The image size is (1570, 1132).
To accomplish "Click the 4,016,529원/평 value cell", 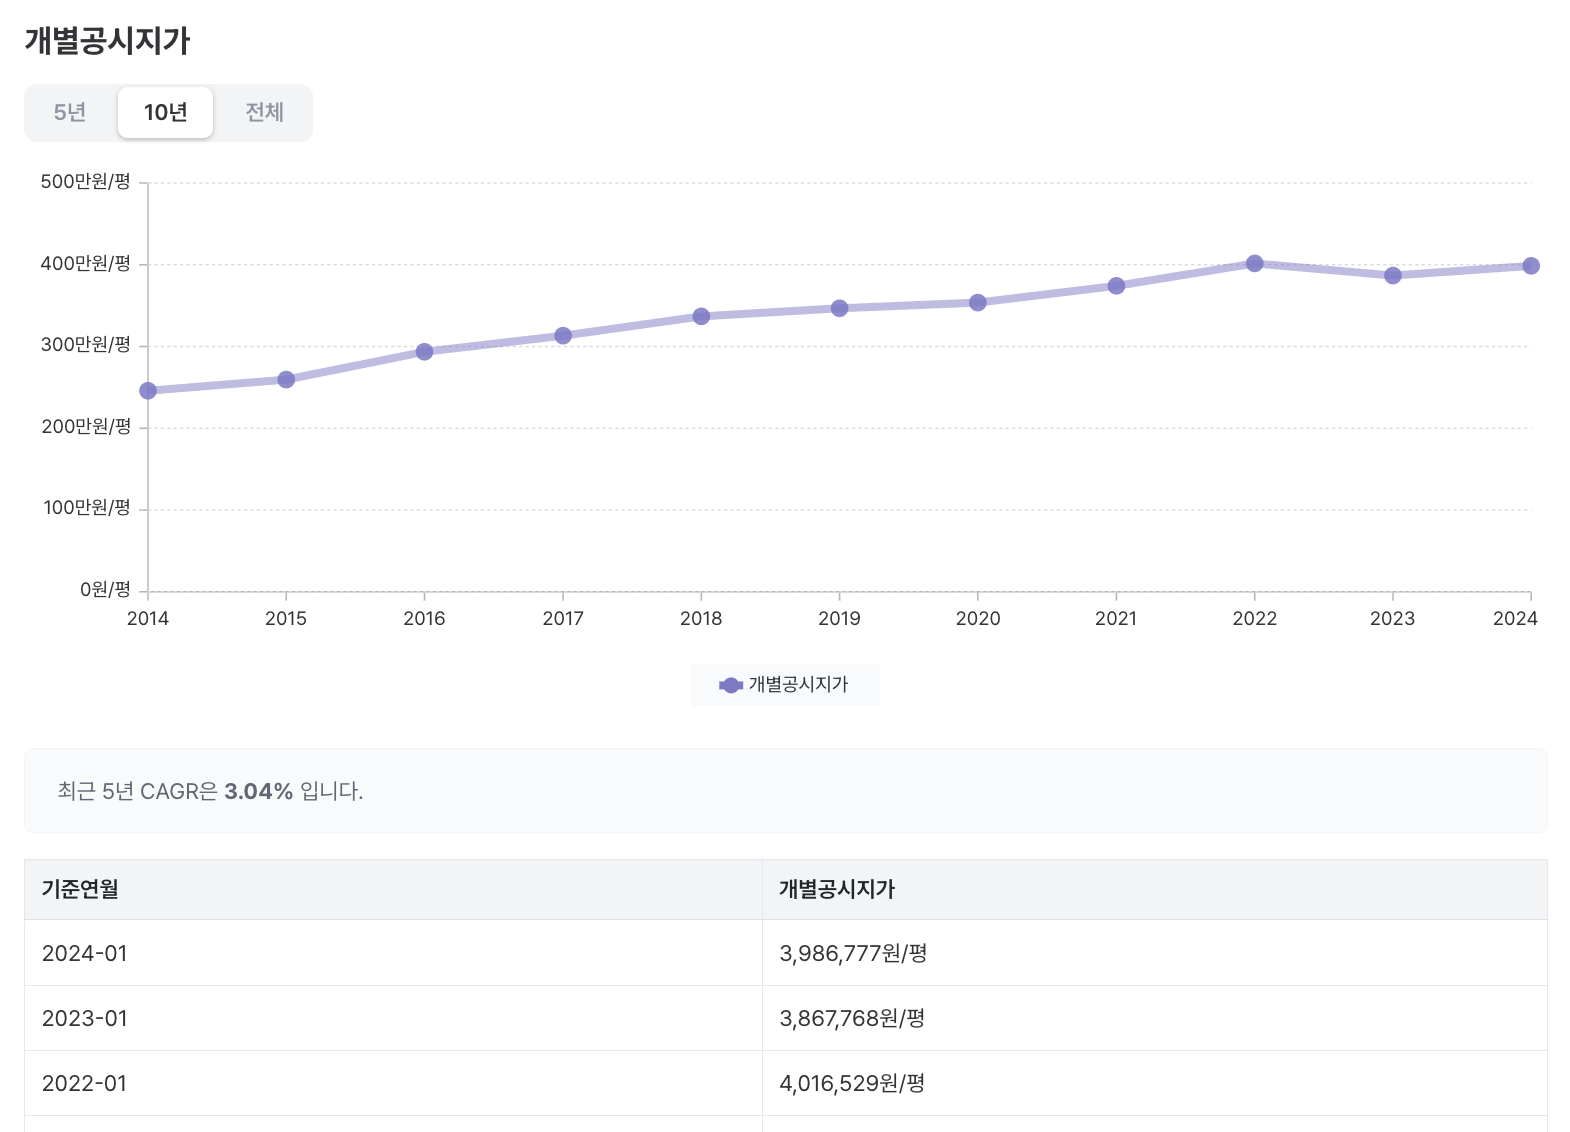I will [x=852, y=1083].
